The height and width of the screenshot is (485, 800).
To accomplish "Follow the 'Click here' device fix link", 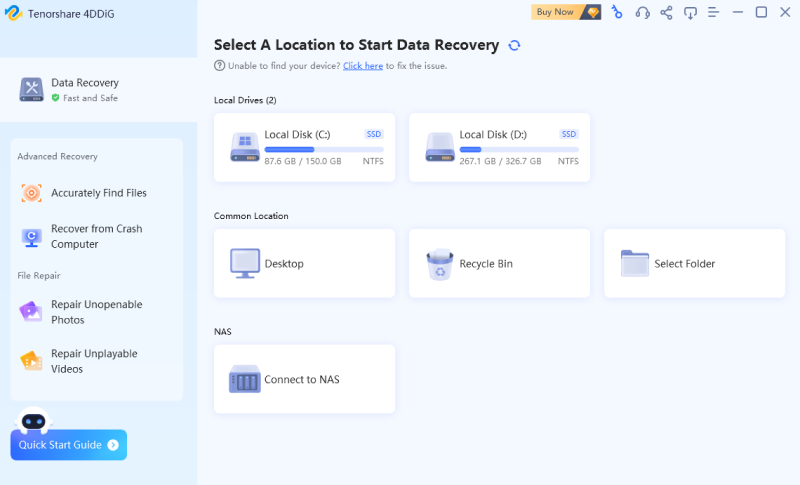I will (x=362, y=66).
